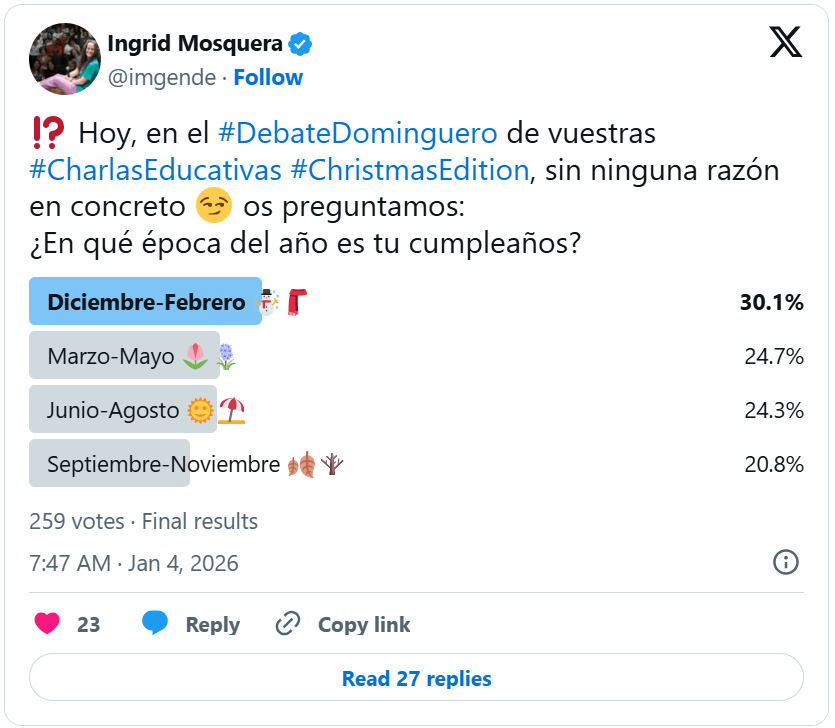Open the #ChristmasEdition hashtag
This screenshot has width=835, height=728.
click(409, 169)
